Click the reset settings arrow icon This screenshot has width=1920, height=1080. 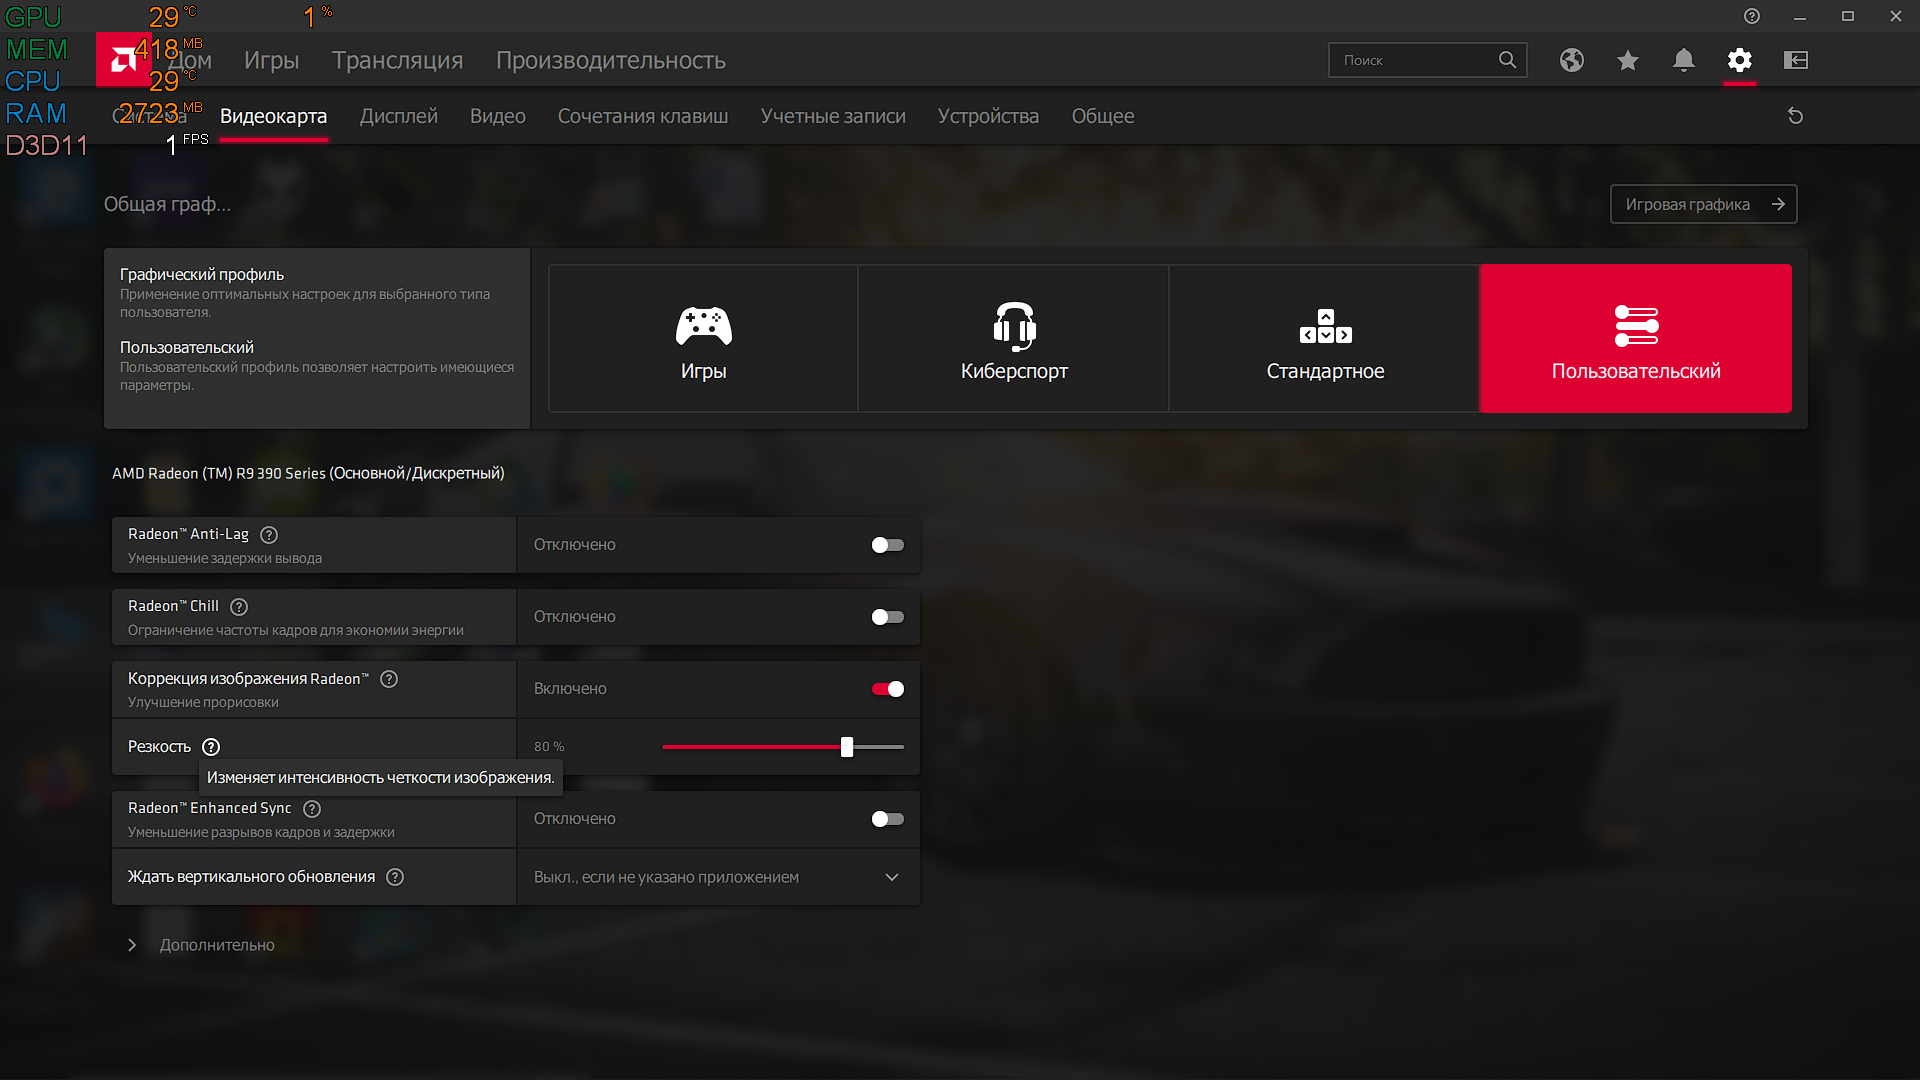click(1795, 116)
